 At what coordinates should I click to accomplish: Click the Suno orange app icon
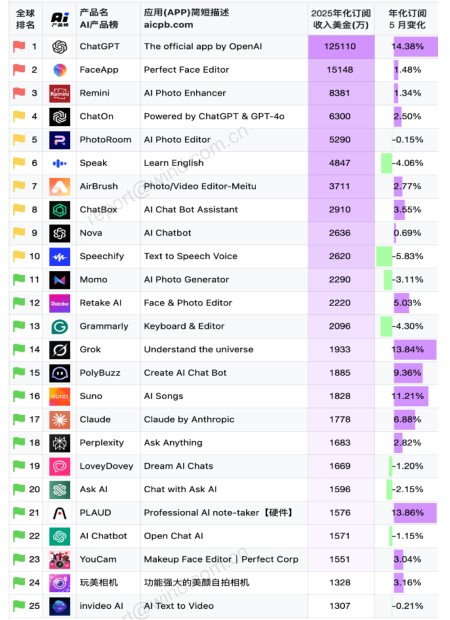60,397
